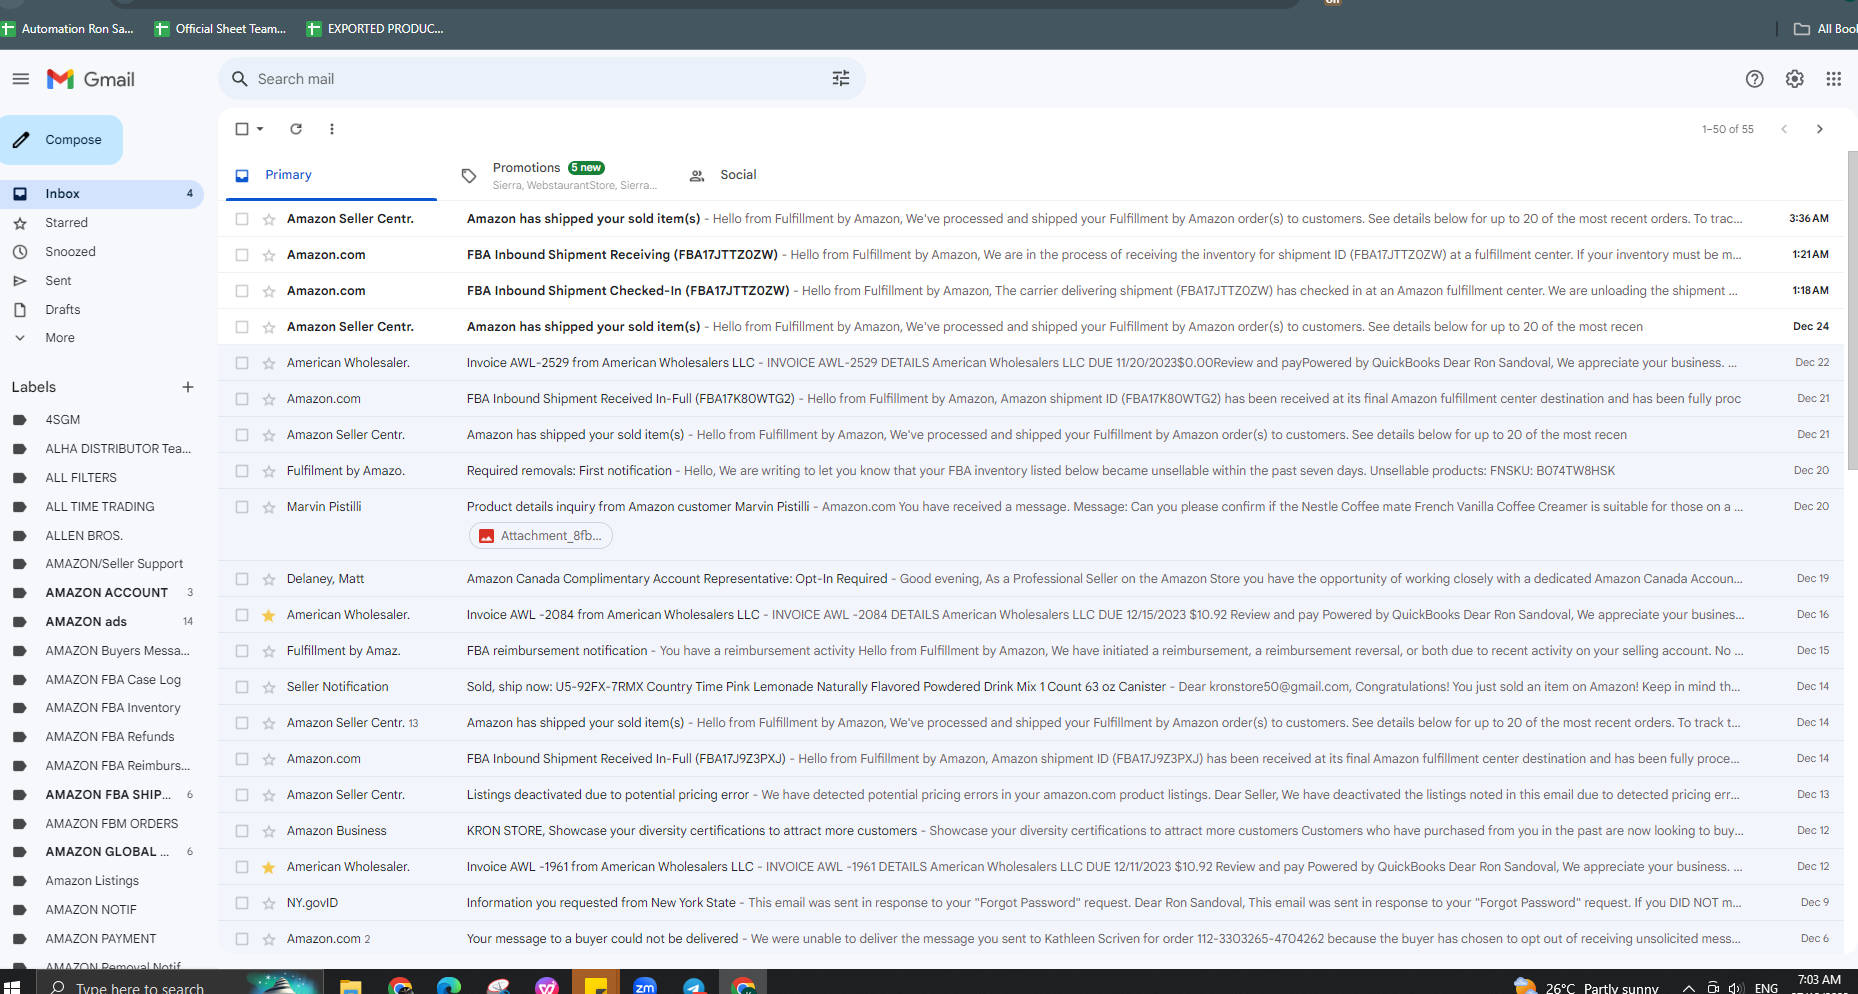1858x994 pixels.
Task: Open the Automation Ron Sa... bookmark
Action: pos(67,29)
